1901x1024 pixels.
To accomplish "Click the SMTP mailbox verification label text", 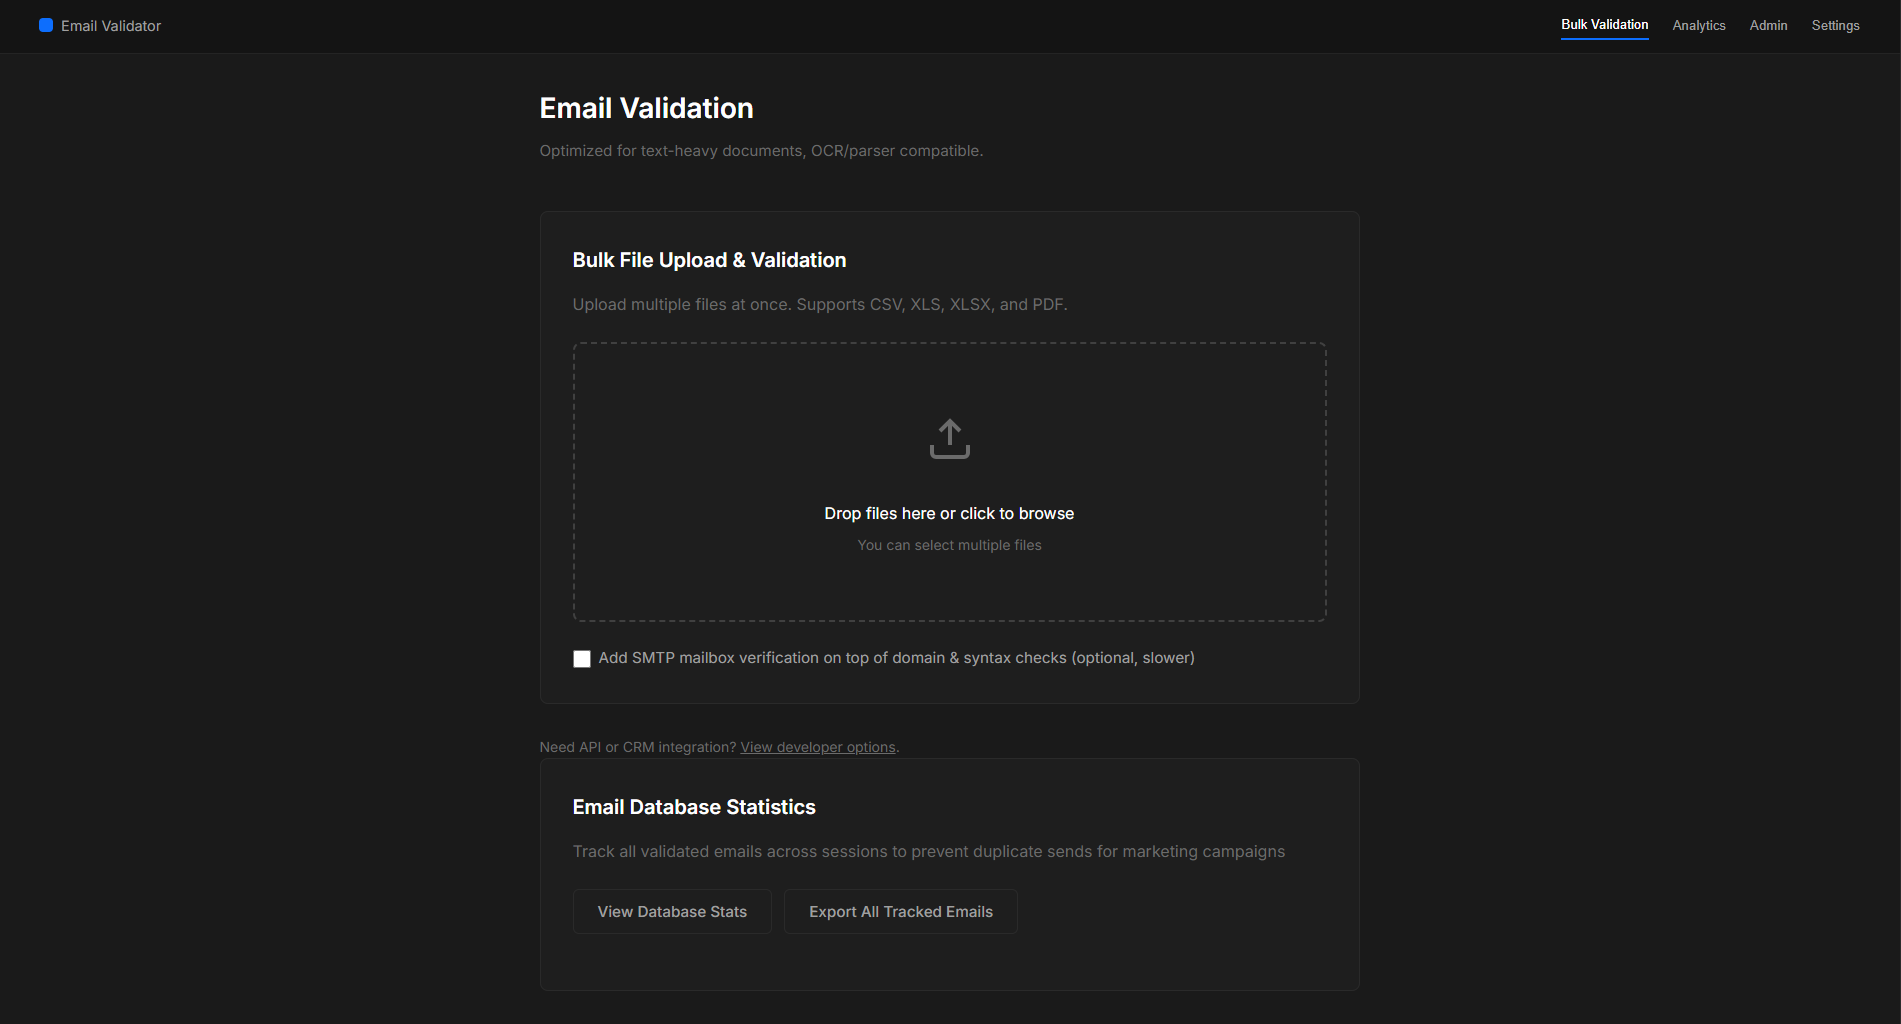I will click(x=896, y=658).
